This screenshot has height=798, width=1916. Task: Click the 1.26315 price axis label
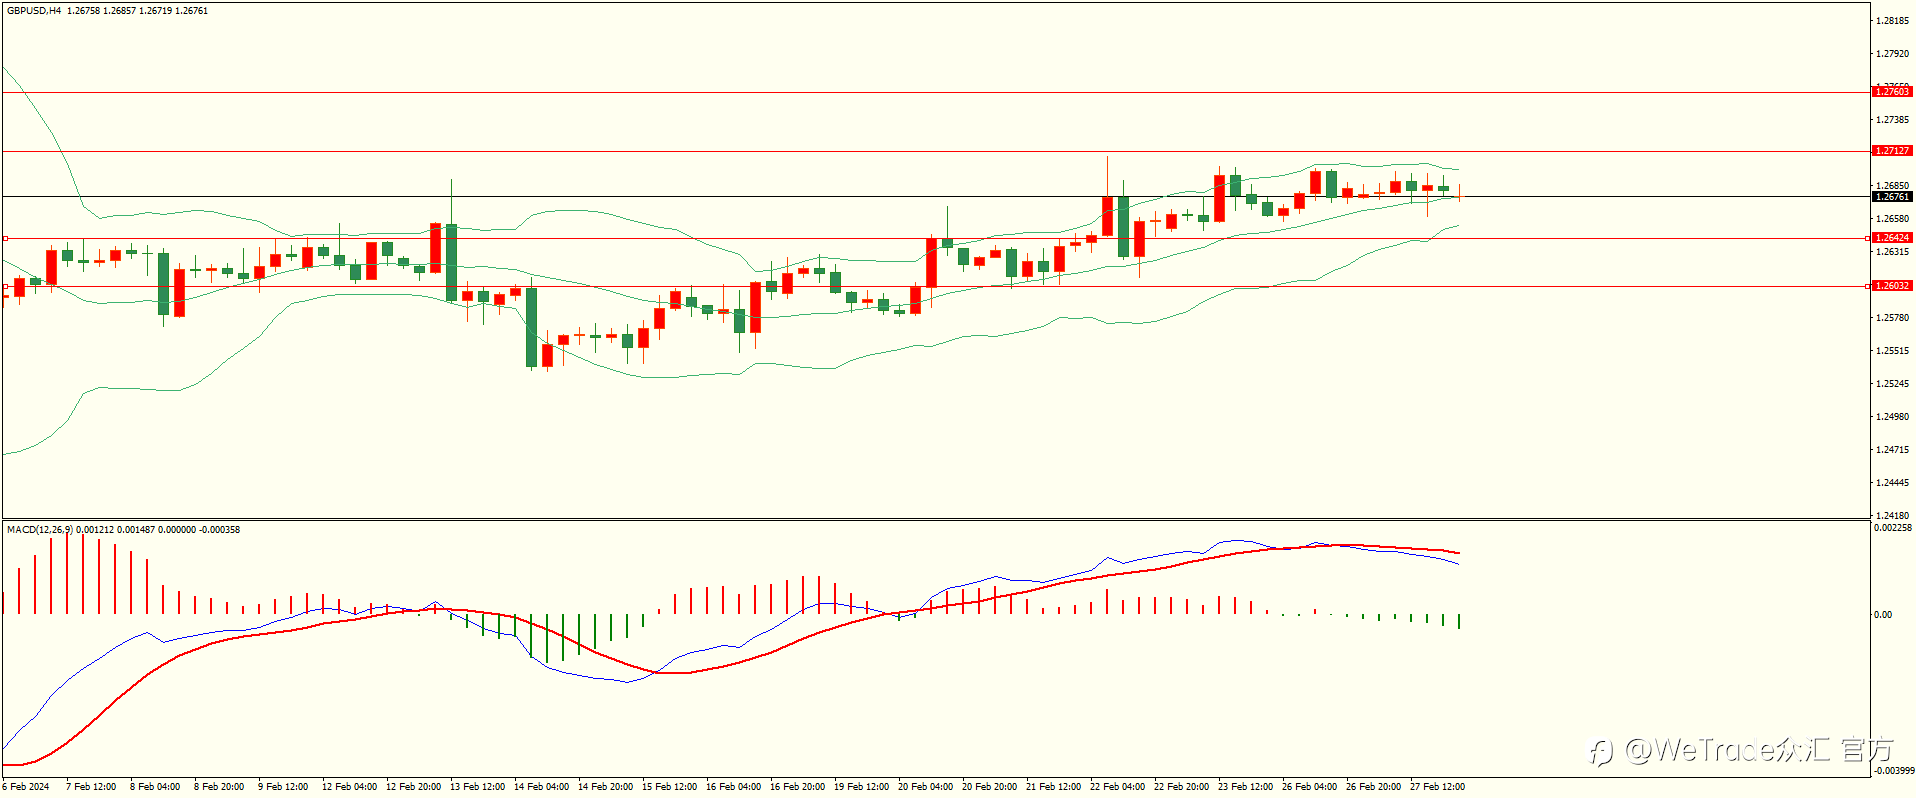click(1893, 252)
